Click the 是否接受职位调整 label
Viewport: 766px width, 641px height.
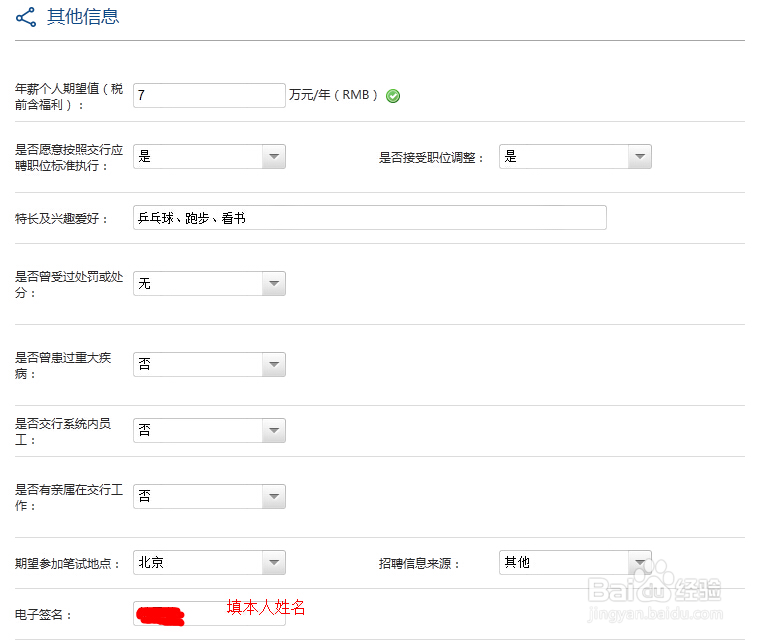431,157
